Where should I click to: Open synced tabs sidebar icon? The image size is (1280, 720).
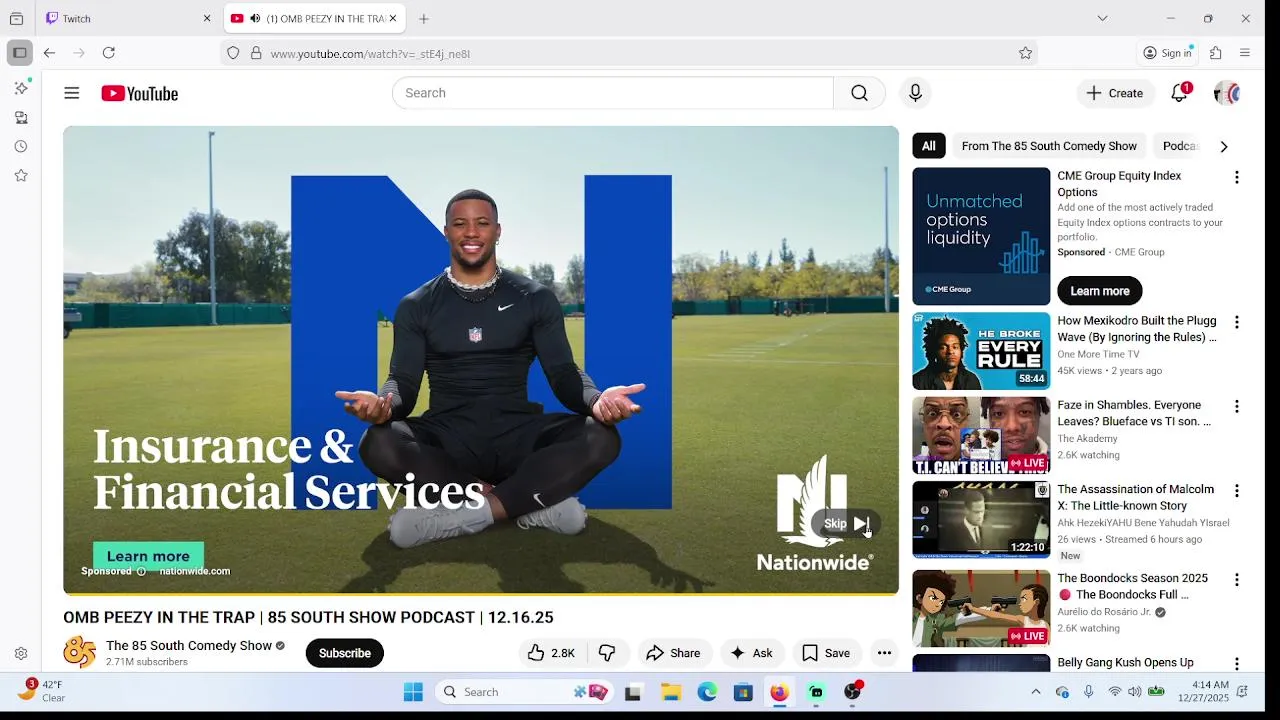21,118
